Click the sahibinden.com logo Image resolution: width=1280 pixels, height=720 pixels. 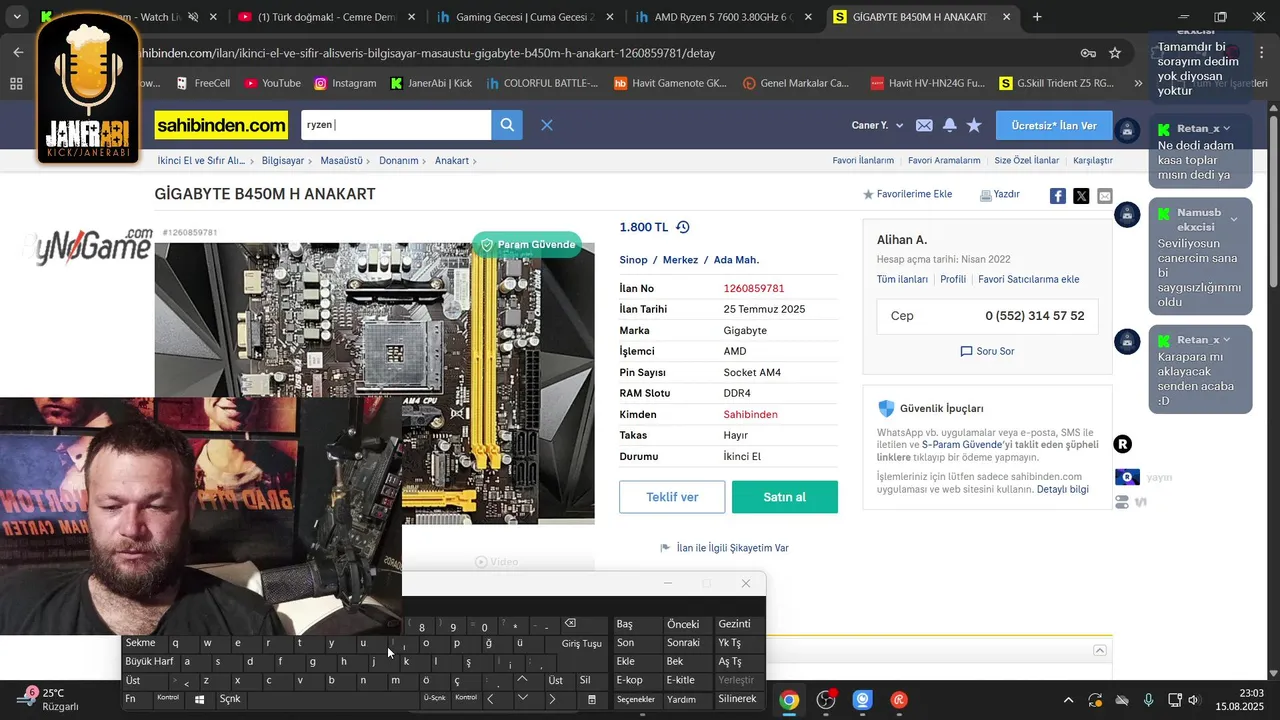pos(221,125)
